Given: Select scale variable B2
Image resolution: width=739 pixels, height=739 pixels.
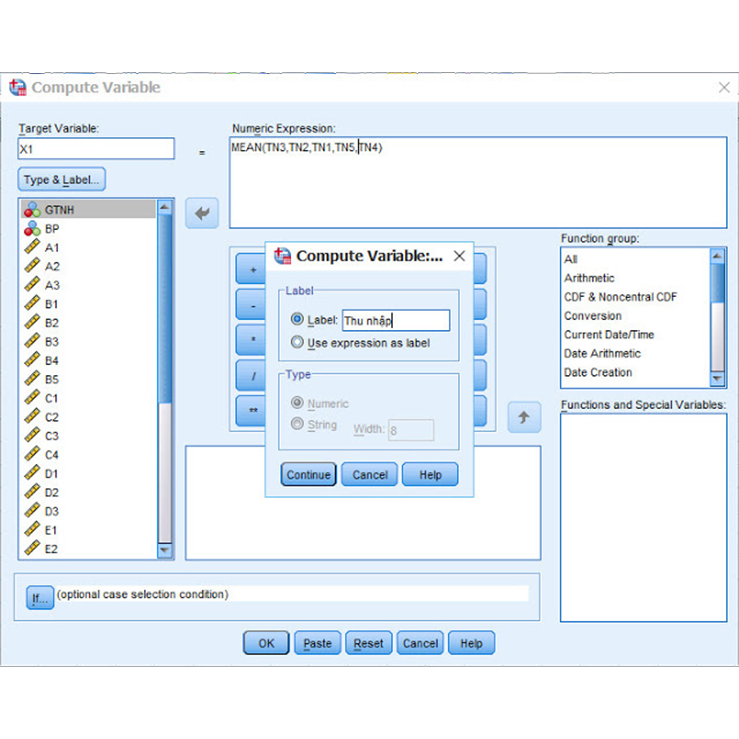Looking at the screenshot, I should coord(88,323).
